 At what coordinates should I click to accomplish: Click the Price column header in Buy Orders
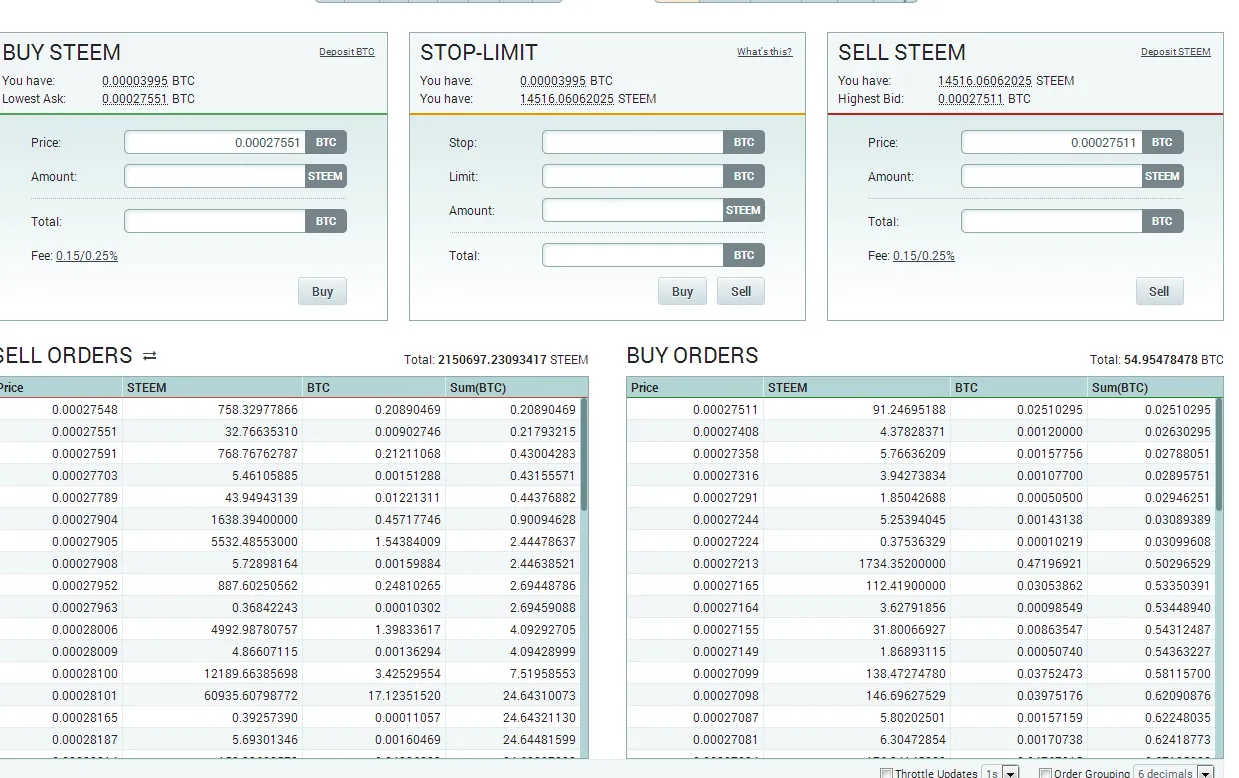point(695,388)
